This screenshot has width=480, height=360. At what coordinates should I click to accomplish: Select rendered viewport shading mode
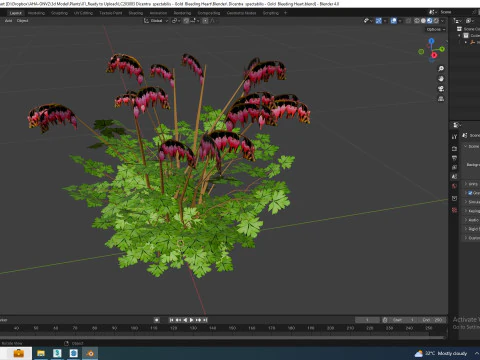436,21
